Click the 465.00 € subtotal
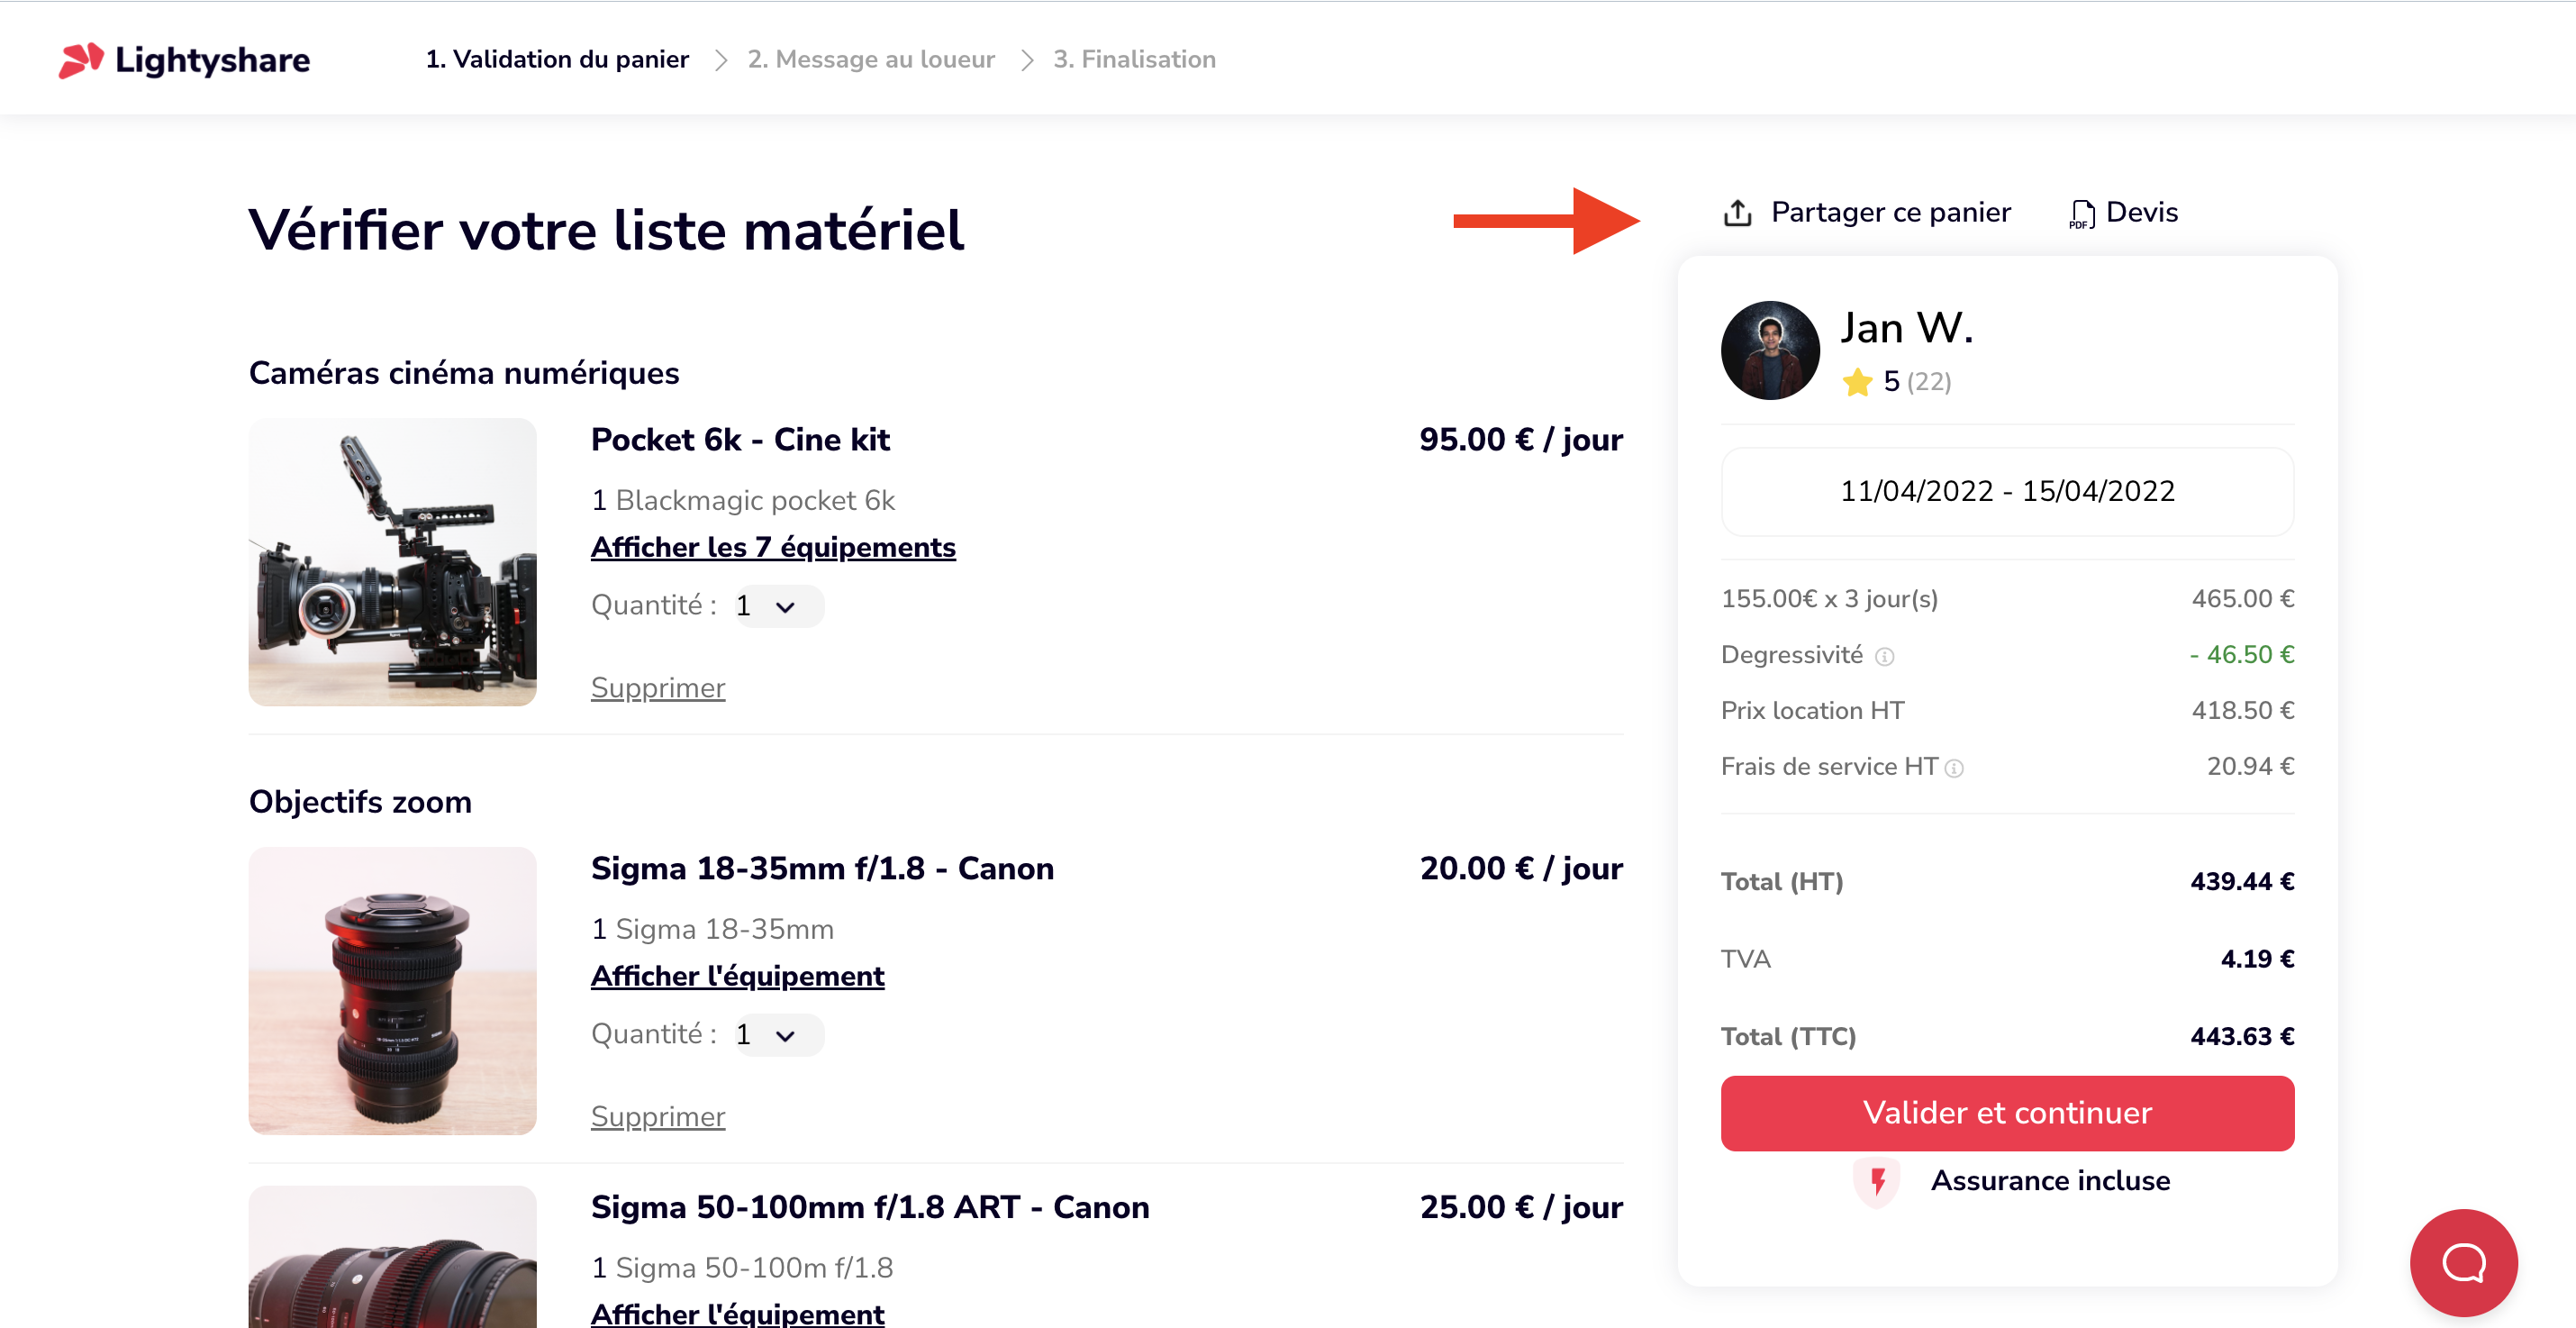The image size is (2576, 1328). click(x=2243, y=599)
